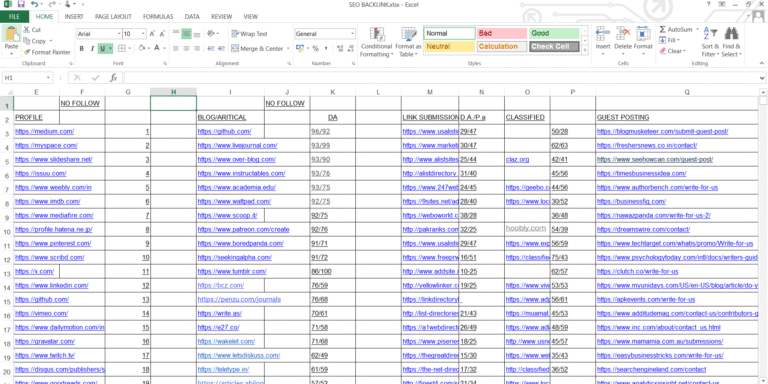Switch to the DATA tab
768x384 pixels.
coord(192,17)
